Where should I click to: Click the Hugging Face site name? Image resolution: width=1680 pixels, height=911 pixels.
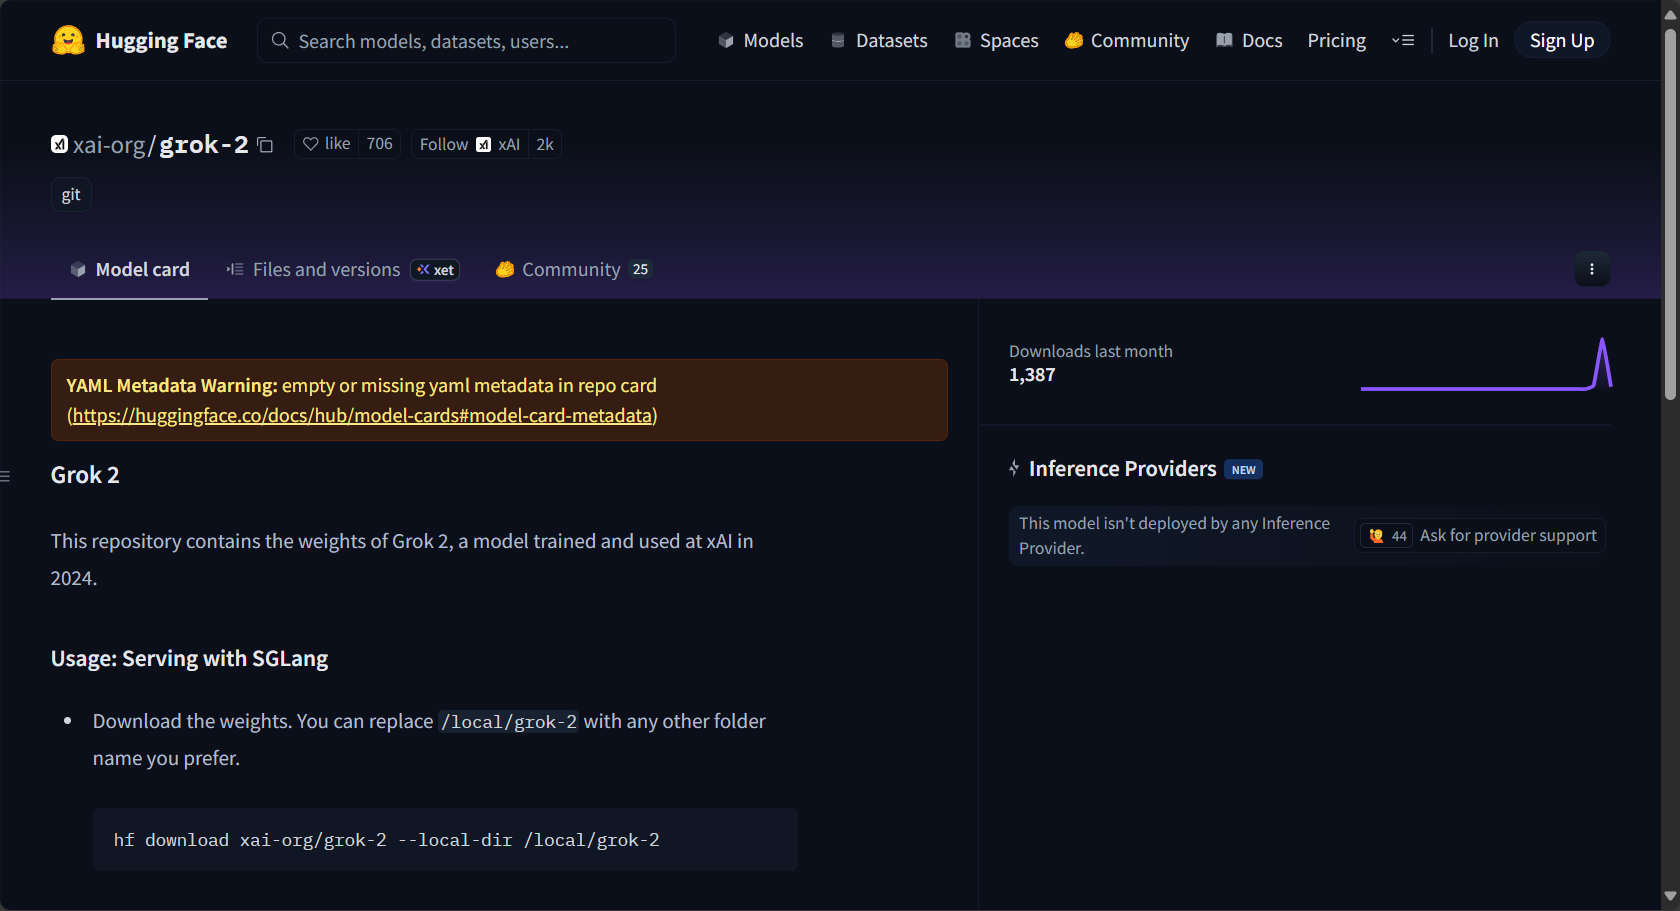[x=161, y=41]
